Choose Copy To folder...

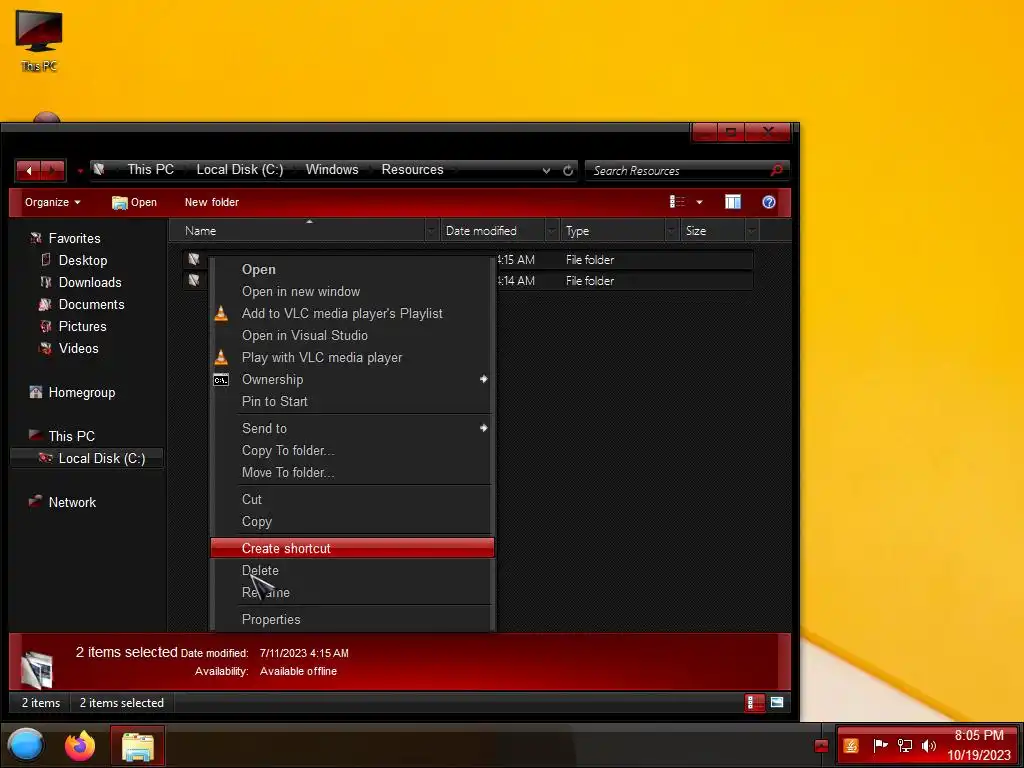pos(352,451)
